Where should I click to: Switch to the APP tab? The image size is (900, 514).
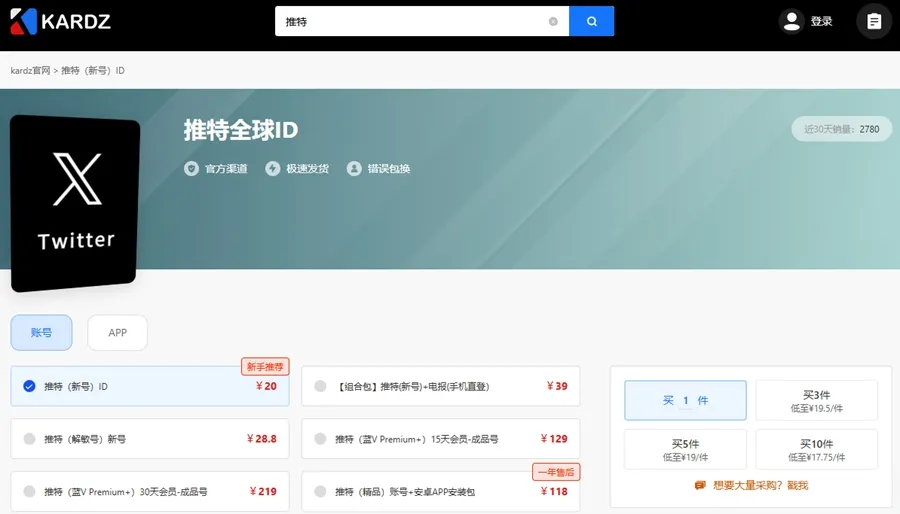[117, 333]
